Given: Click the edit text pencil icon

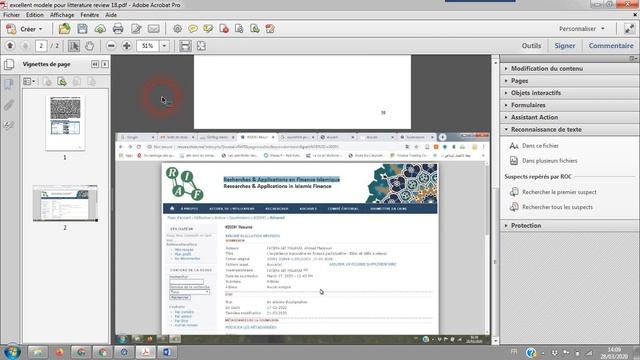Looking at the screenshot, I should tap(136, 29).
